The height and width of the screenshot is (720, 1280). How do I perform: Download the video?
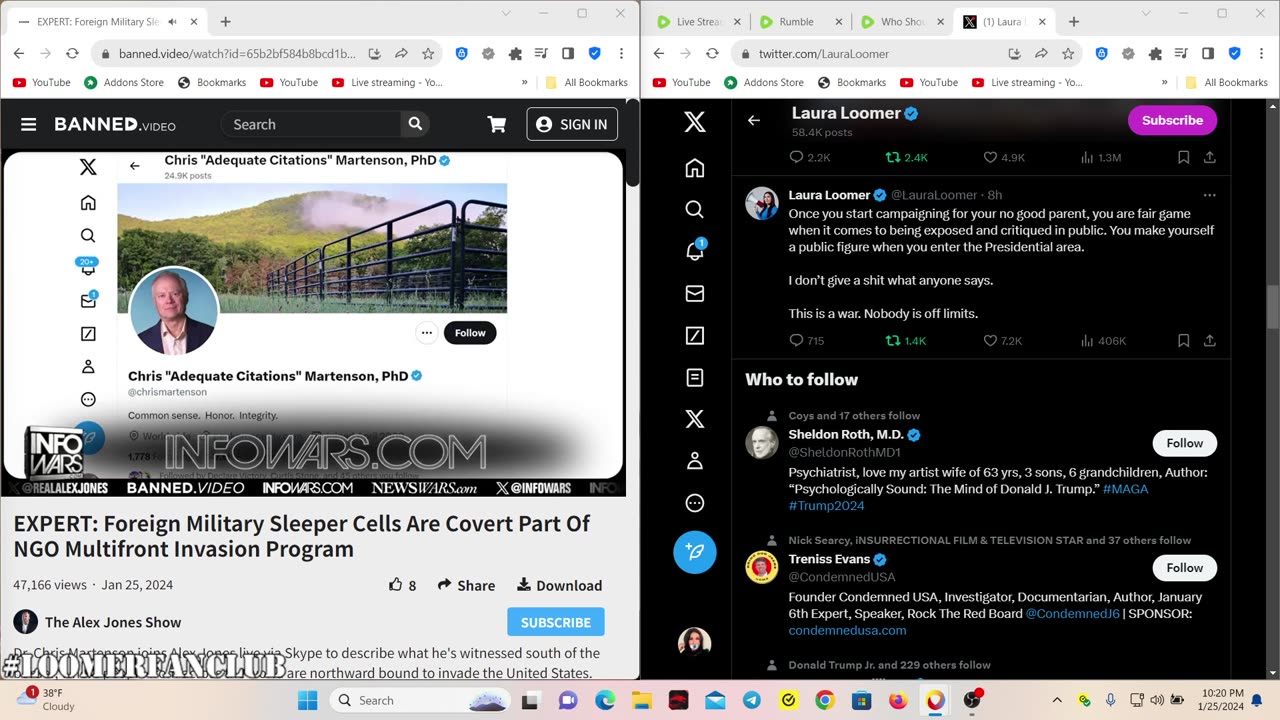(559, 585)
